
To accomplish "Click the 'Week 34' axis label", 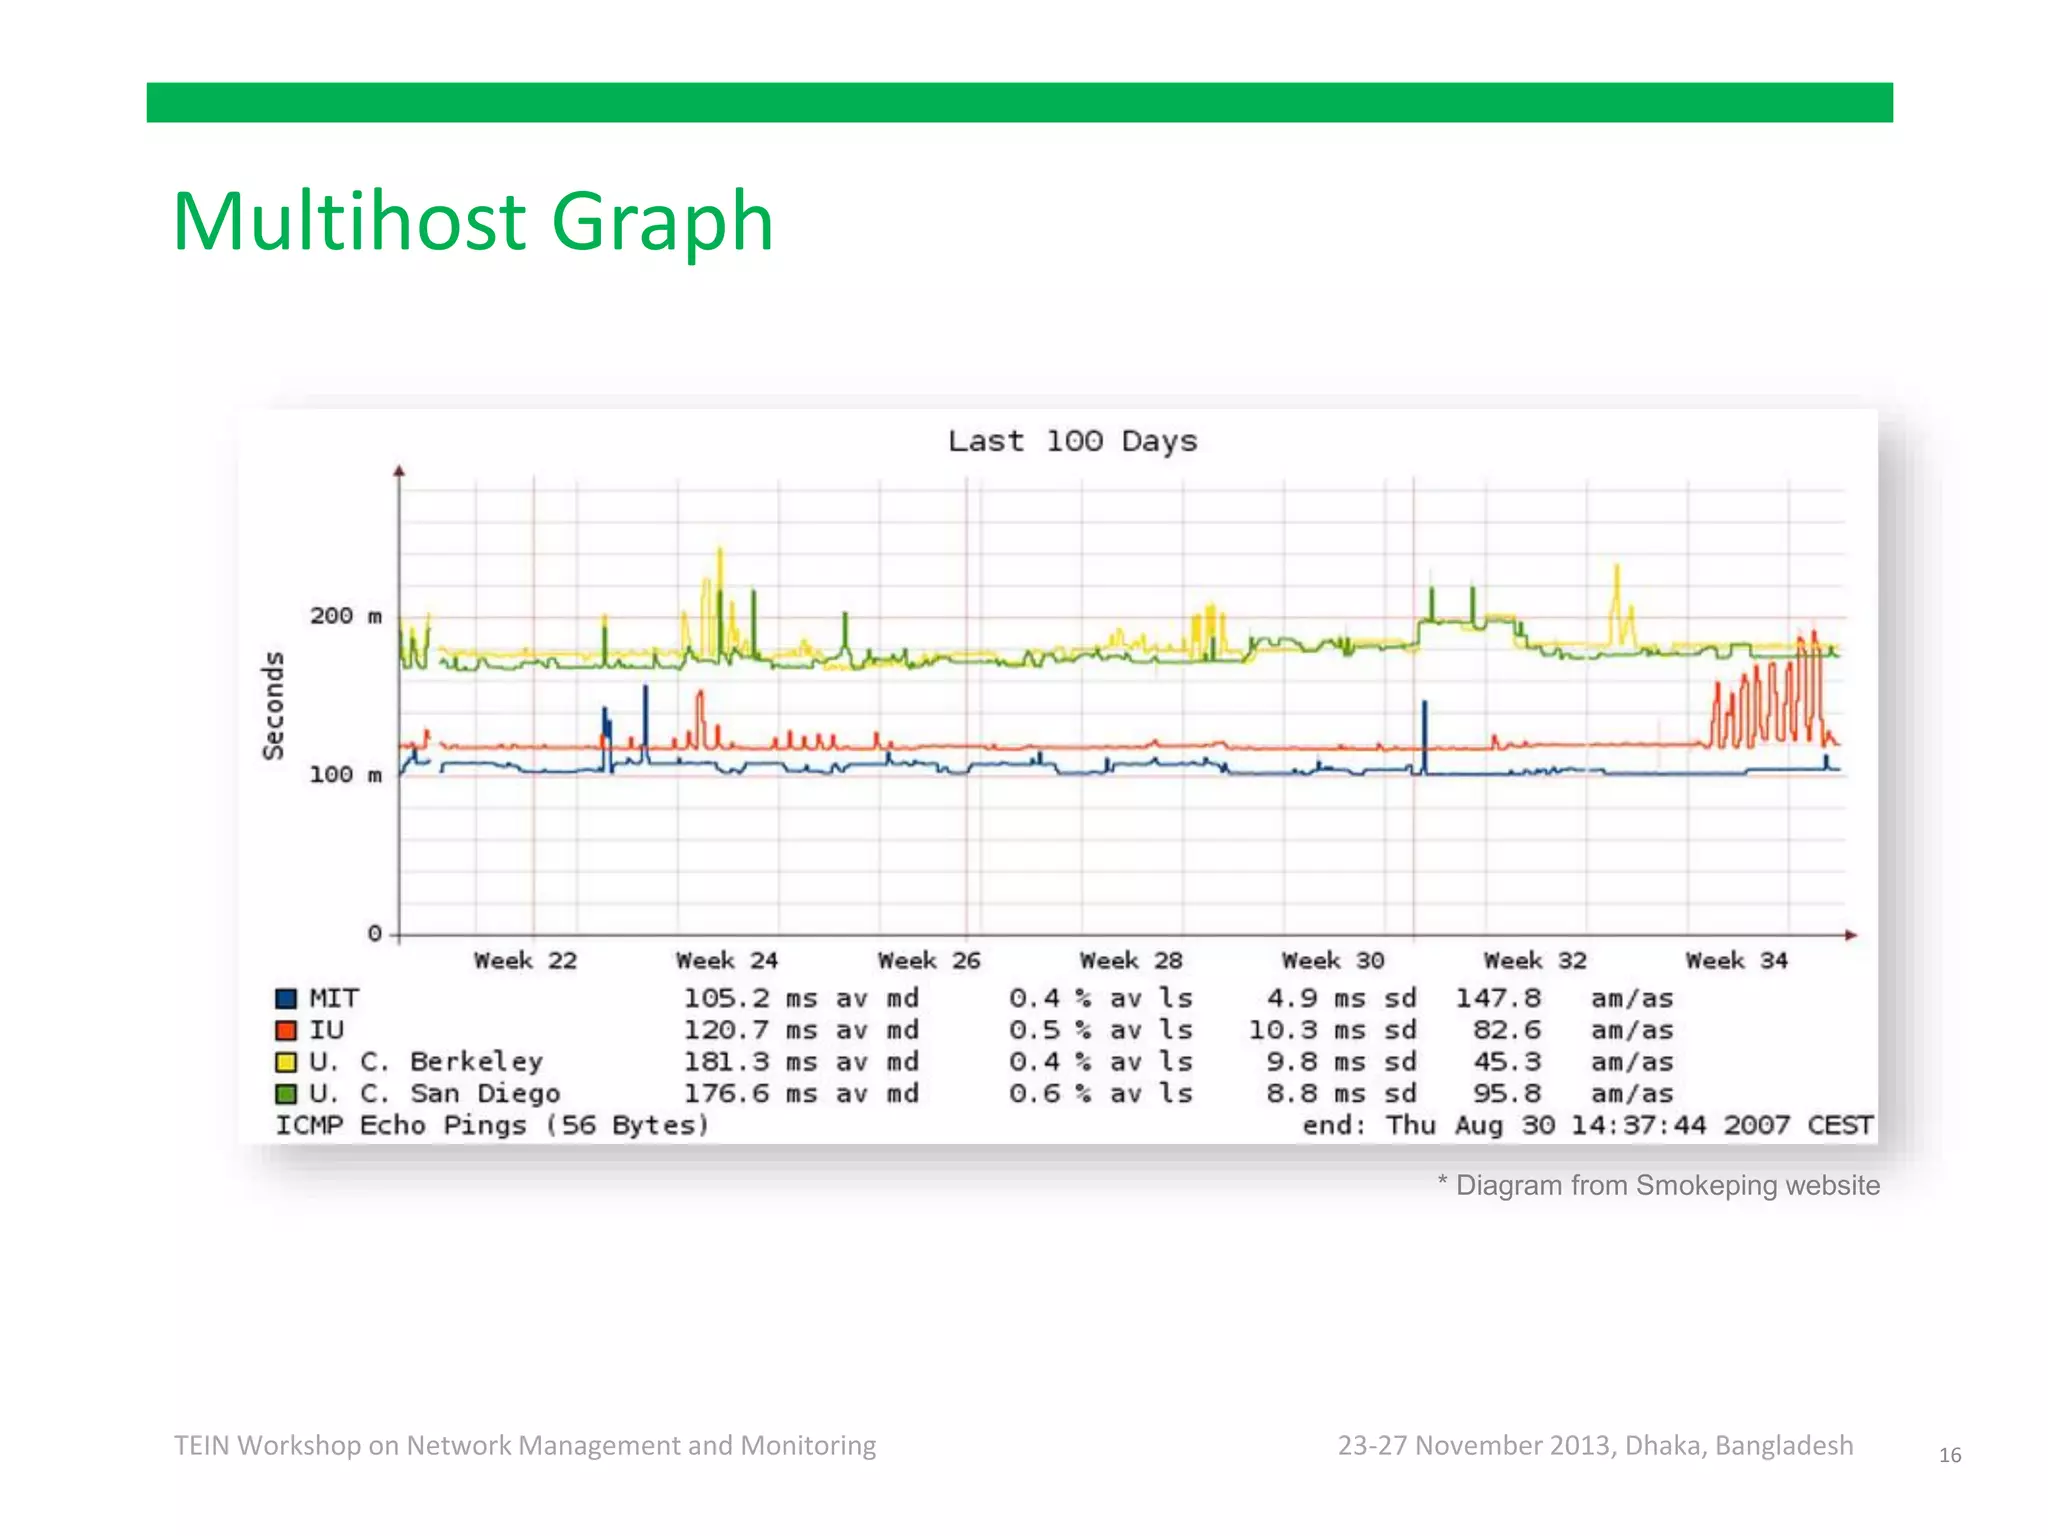I will [x=1737, y=960].
